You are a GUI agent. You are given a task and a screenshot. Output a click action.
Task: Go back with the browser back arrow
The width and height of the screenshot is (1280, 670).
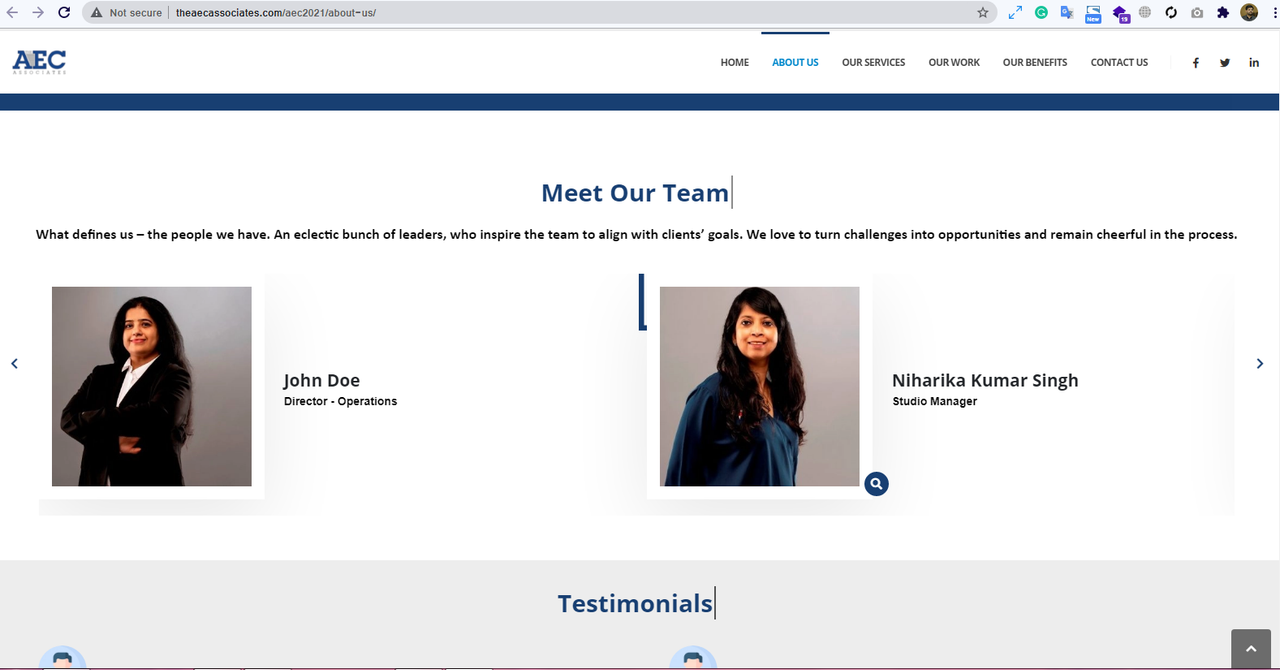tap(12, 13)
